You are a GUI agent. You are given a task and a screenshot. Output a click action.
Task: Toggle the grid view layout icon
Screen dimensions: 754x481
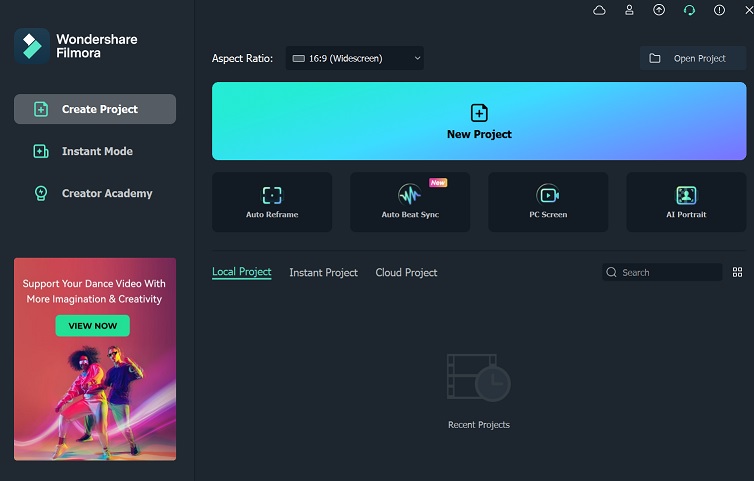[x=737, y=272]
